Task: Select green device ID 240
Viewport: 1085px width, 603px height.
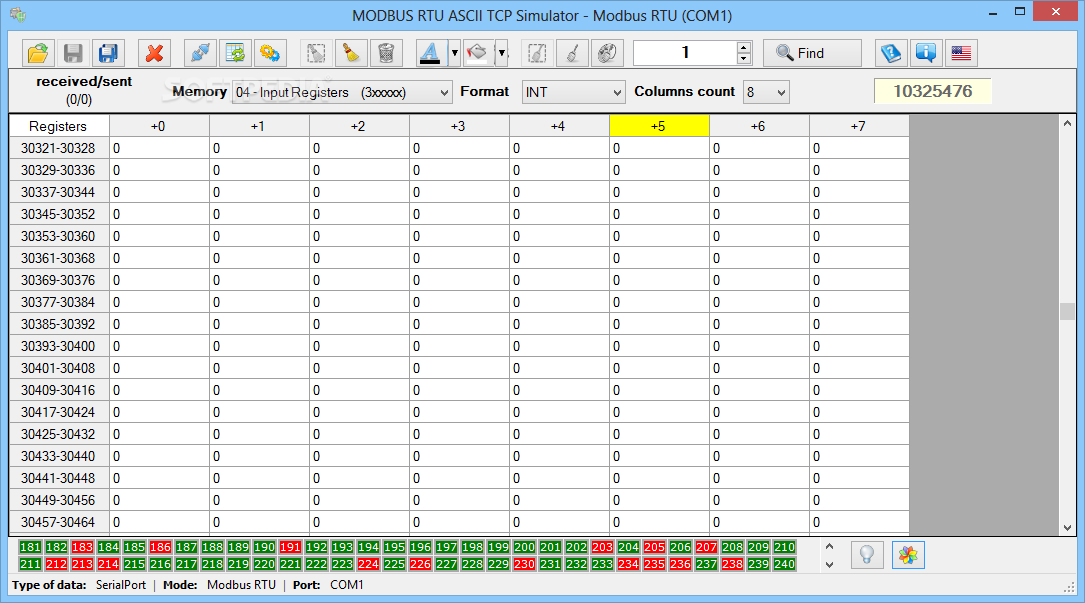Action: point(785,564)
